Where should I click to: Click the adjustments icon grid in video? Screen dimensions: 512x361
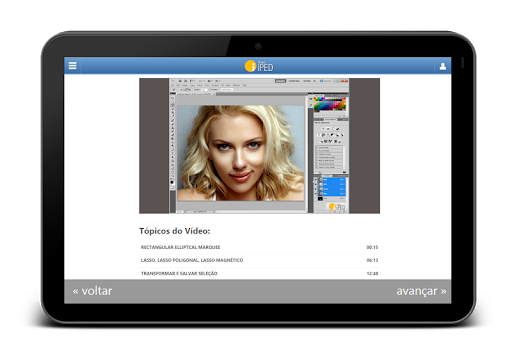pyautogui.click(x=330, y=135)
